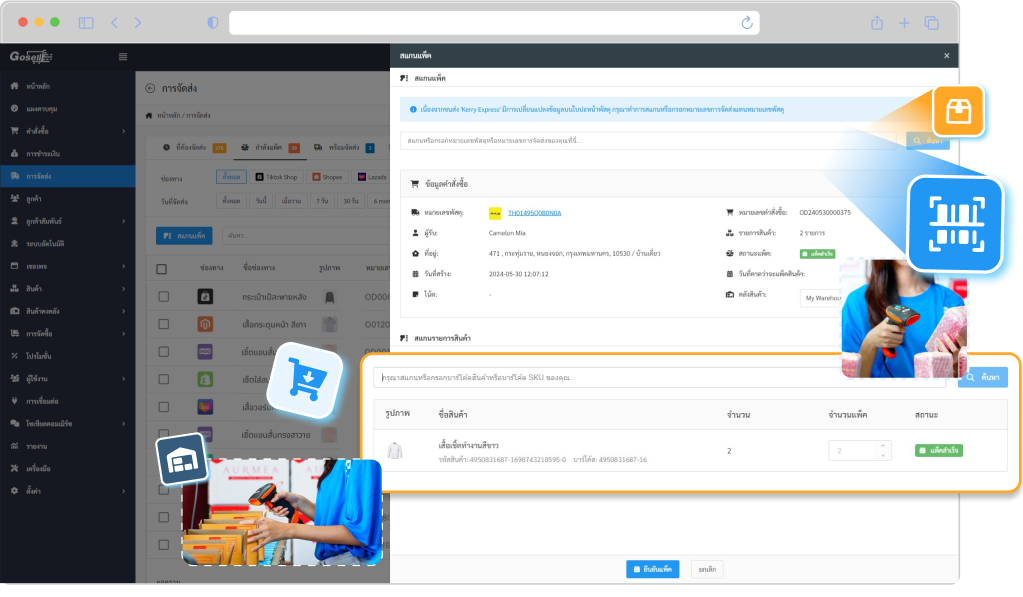The height and width of the screenshot is (597, 1023).
Task: Open การเชื่อมต่อ (Connections) sidebar item
Action: tap(42, 401)
